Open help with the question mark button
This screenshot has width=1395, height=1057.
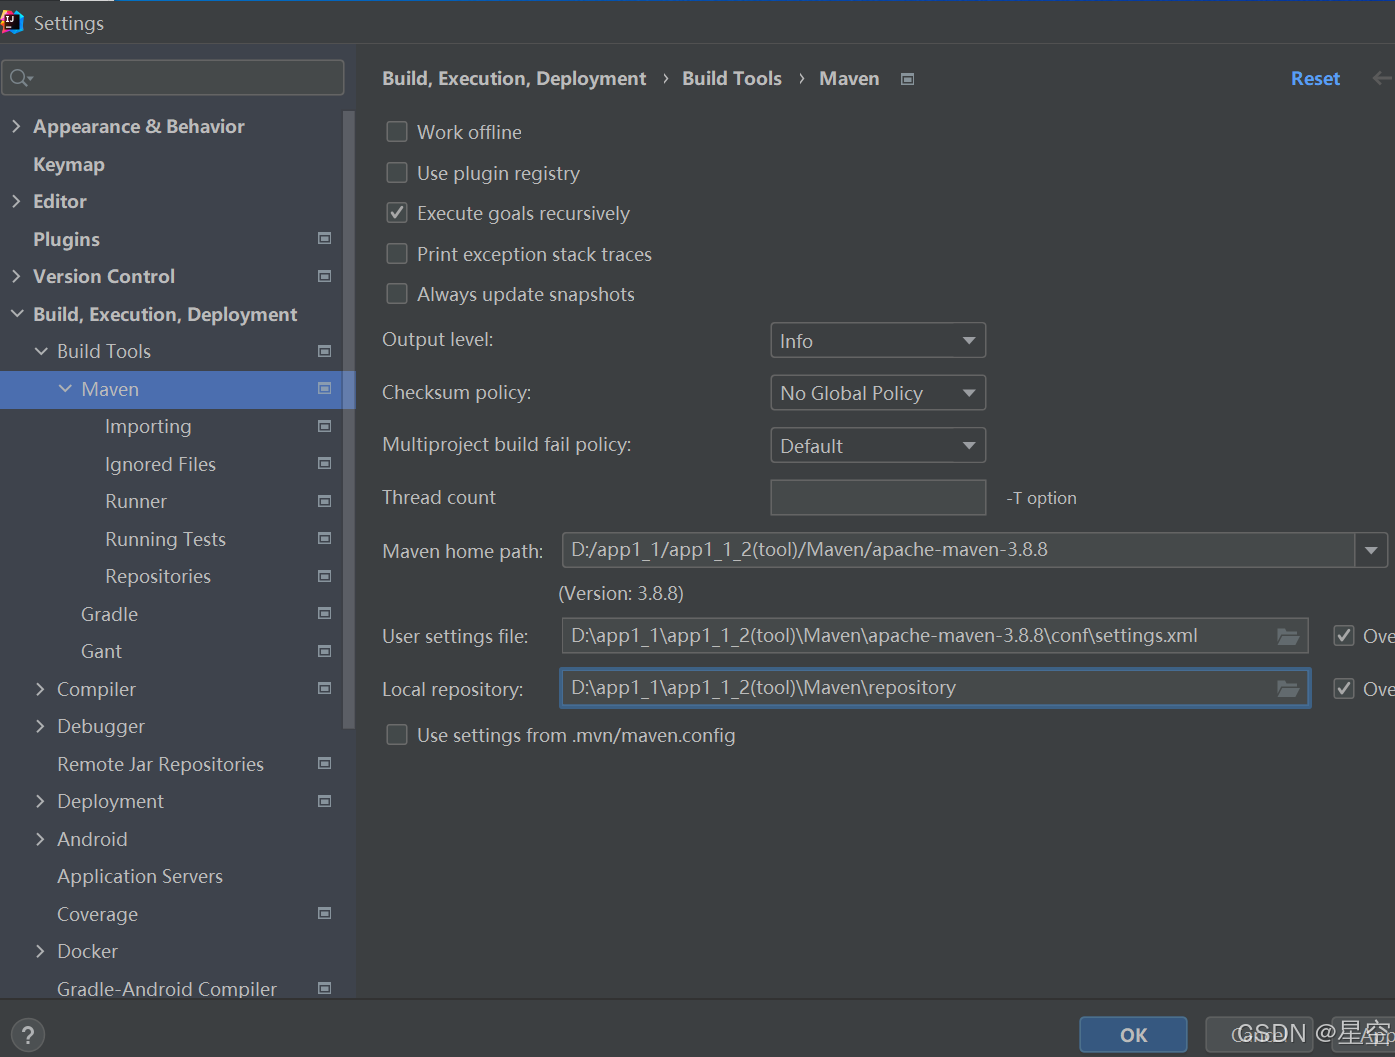tap(28, 1035)
